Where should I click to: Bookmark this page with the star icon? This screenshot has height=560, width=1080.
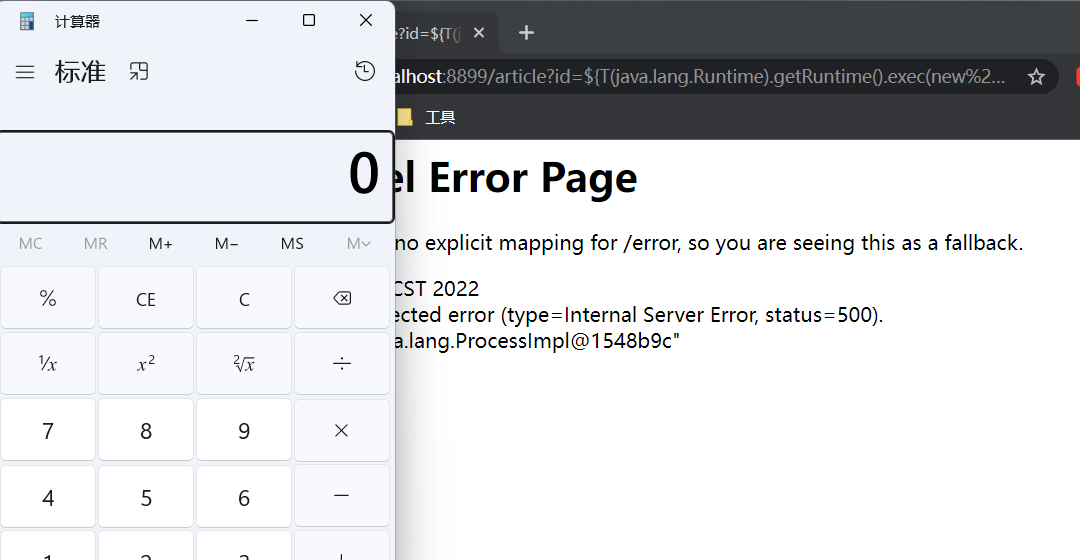1036,76
